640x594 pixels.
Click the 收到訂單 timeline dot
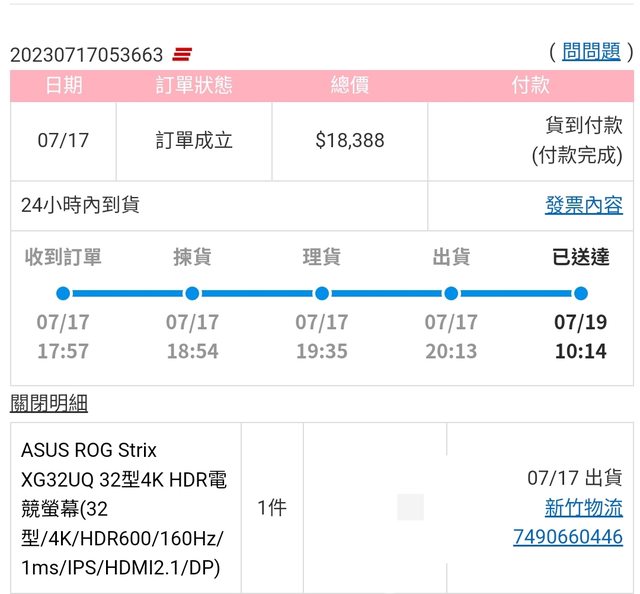tap(63, 293)
